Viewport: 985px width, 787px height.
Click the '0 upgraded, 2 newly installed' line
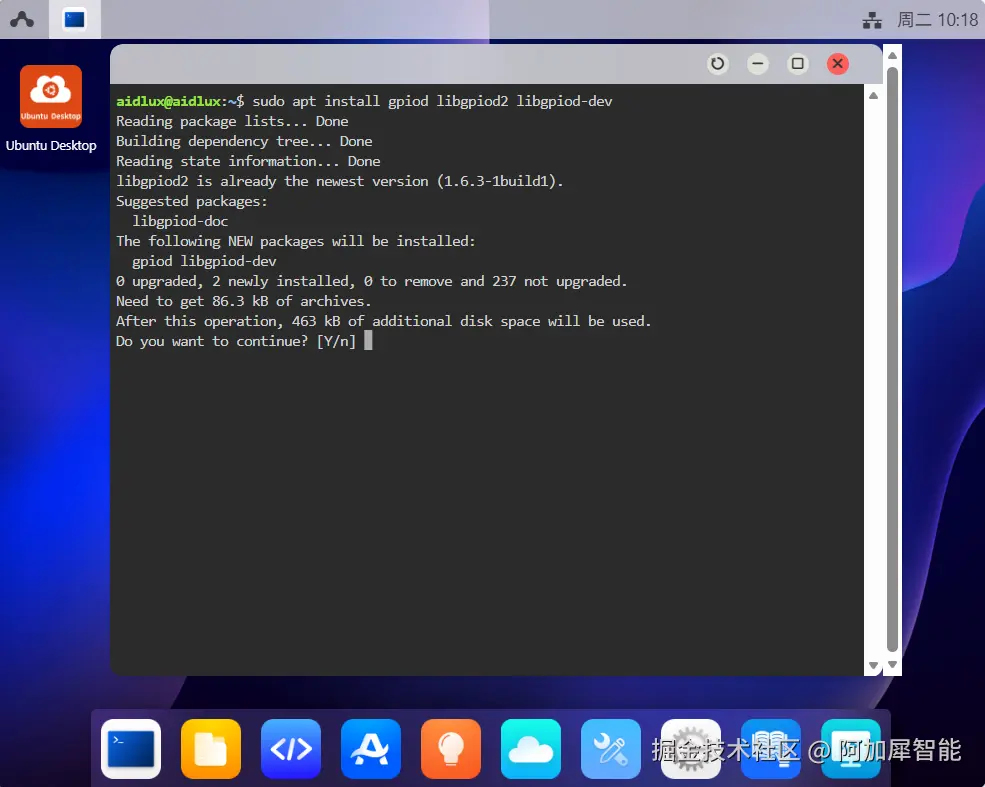(x=371, y=281)
